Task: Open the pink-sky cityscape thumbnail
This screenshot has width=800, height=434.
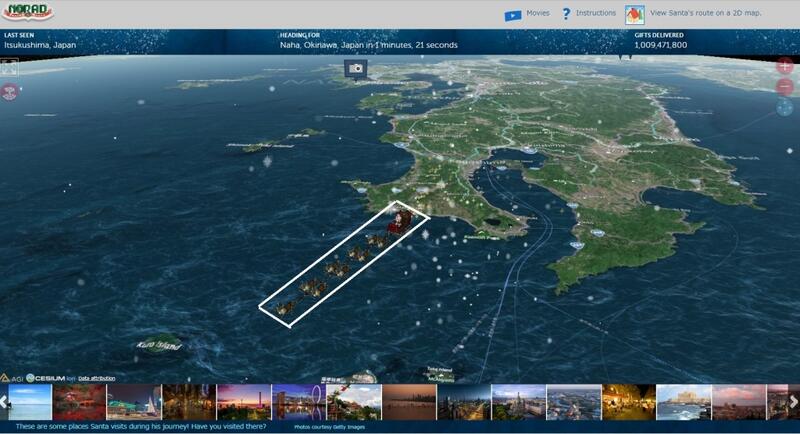Action: (x=739, y=402)
